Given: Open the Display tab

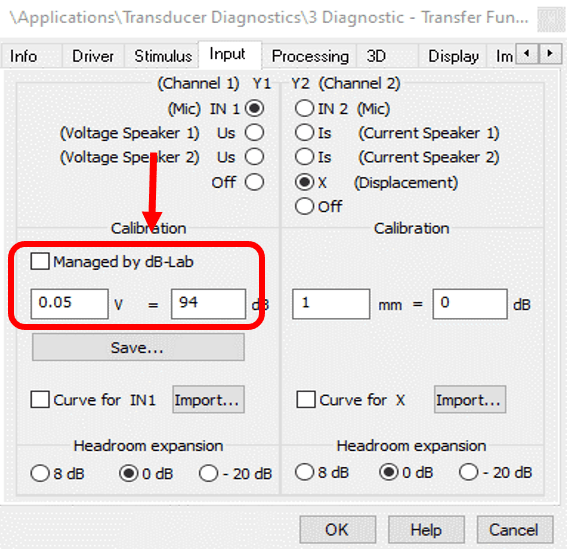Looking at the screenshot, I should (x=453, y=56).
